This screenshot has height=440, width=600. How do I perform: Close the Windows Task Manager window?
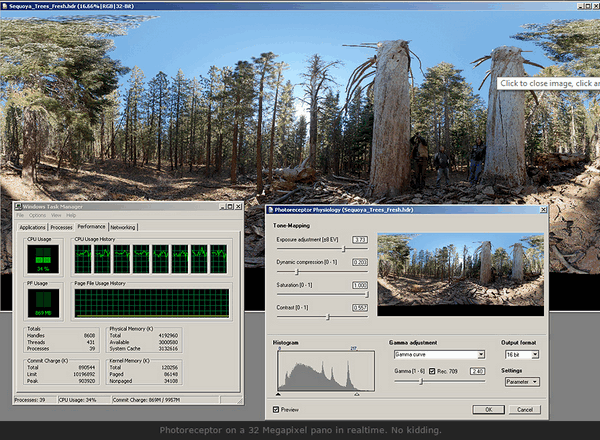pos(238,206)
